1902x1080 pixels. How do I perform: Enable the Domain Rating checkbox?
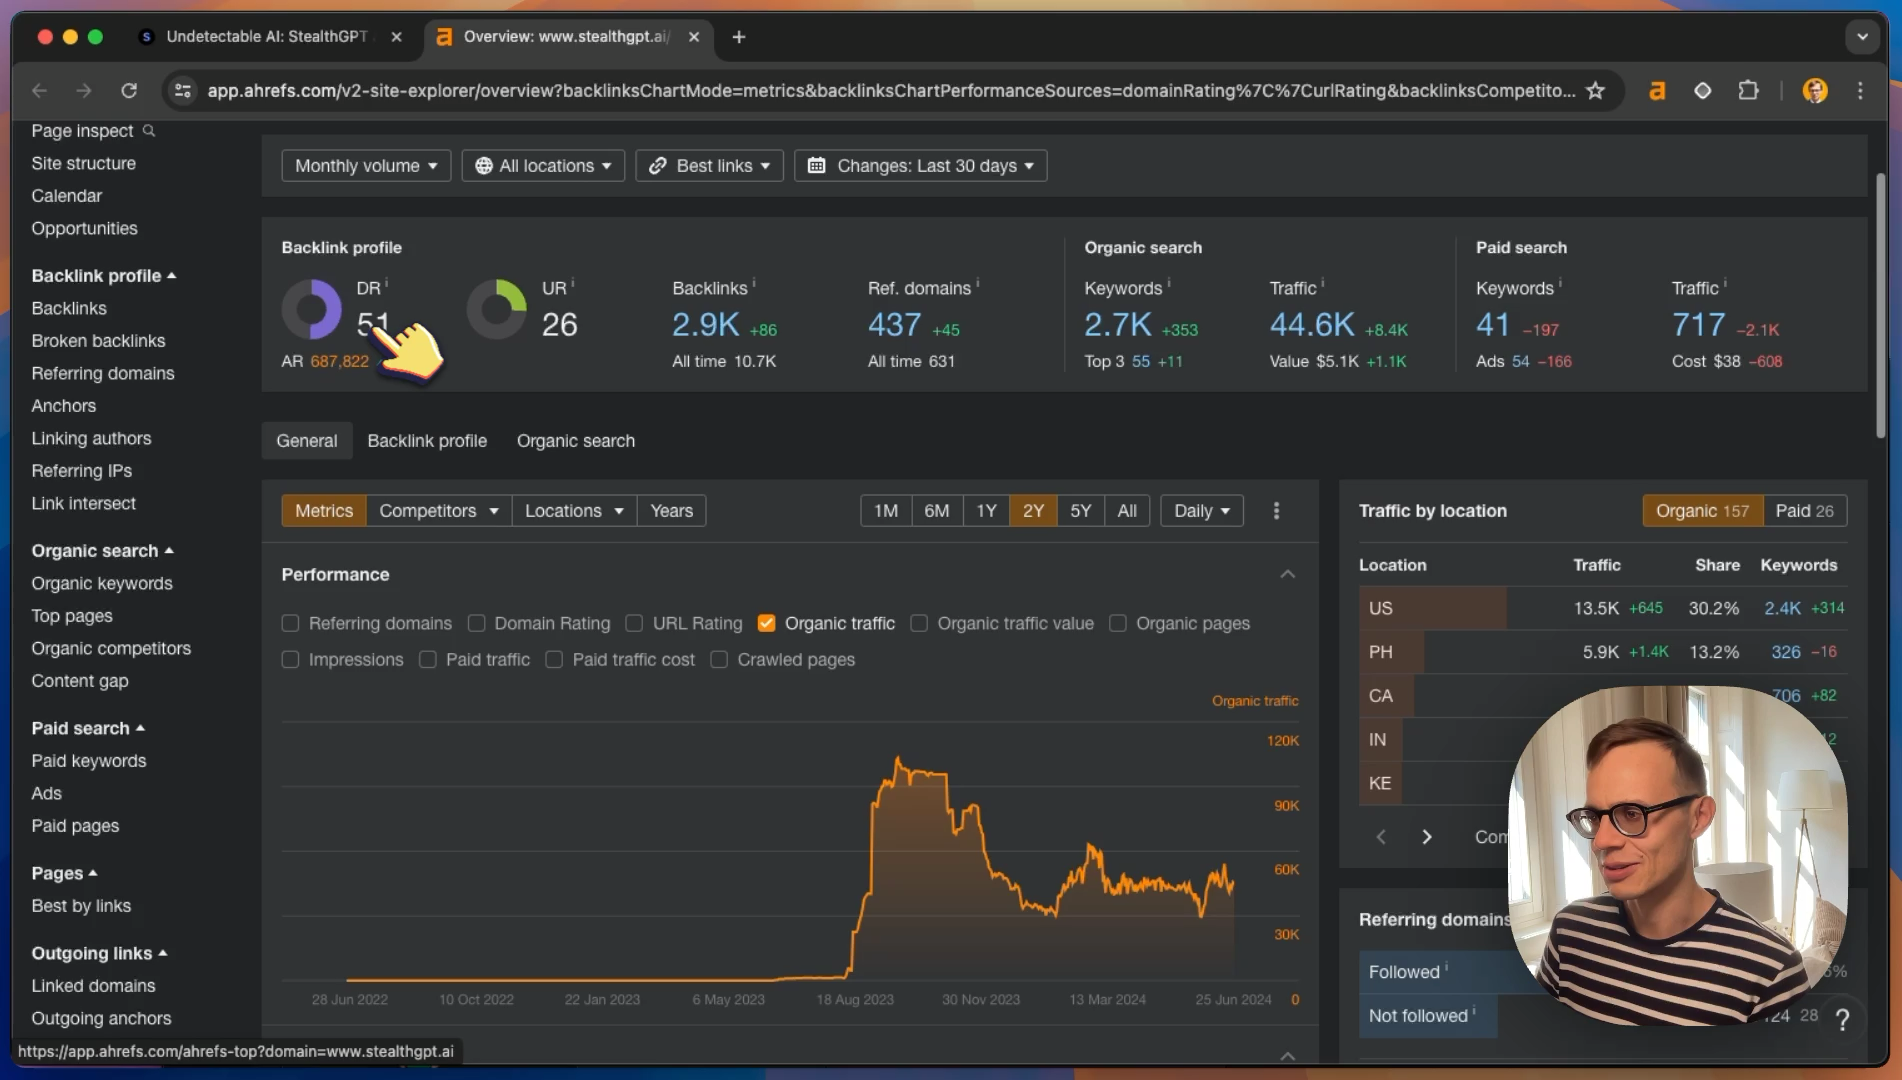pyautogui.click(x=476, y=623)
